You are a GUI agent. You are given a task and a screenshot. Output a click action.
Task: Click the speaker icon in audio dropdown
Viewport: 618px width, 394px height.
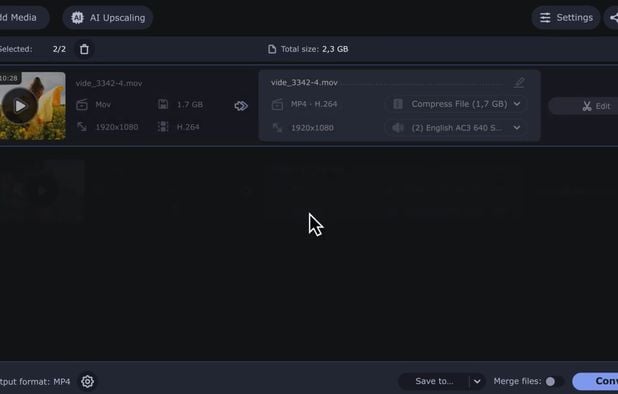(x=398, y=128)
